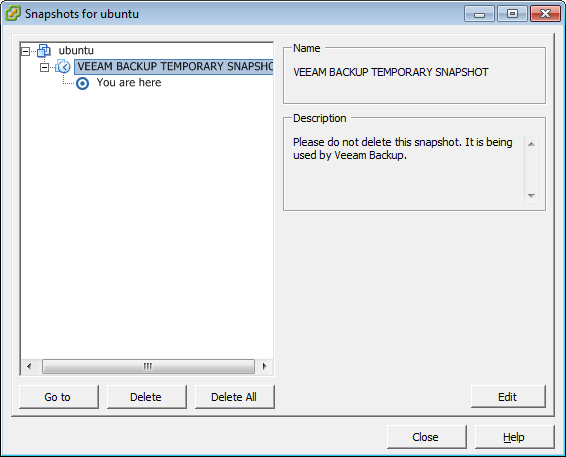The width and height of the screenshot is (566, 457).
Task: Click the vSphere icon in the title bar
Action: [x=13, y=14]
